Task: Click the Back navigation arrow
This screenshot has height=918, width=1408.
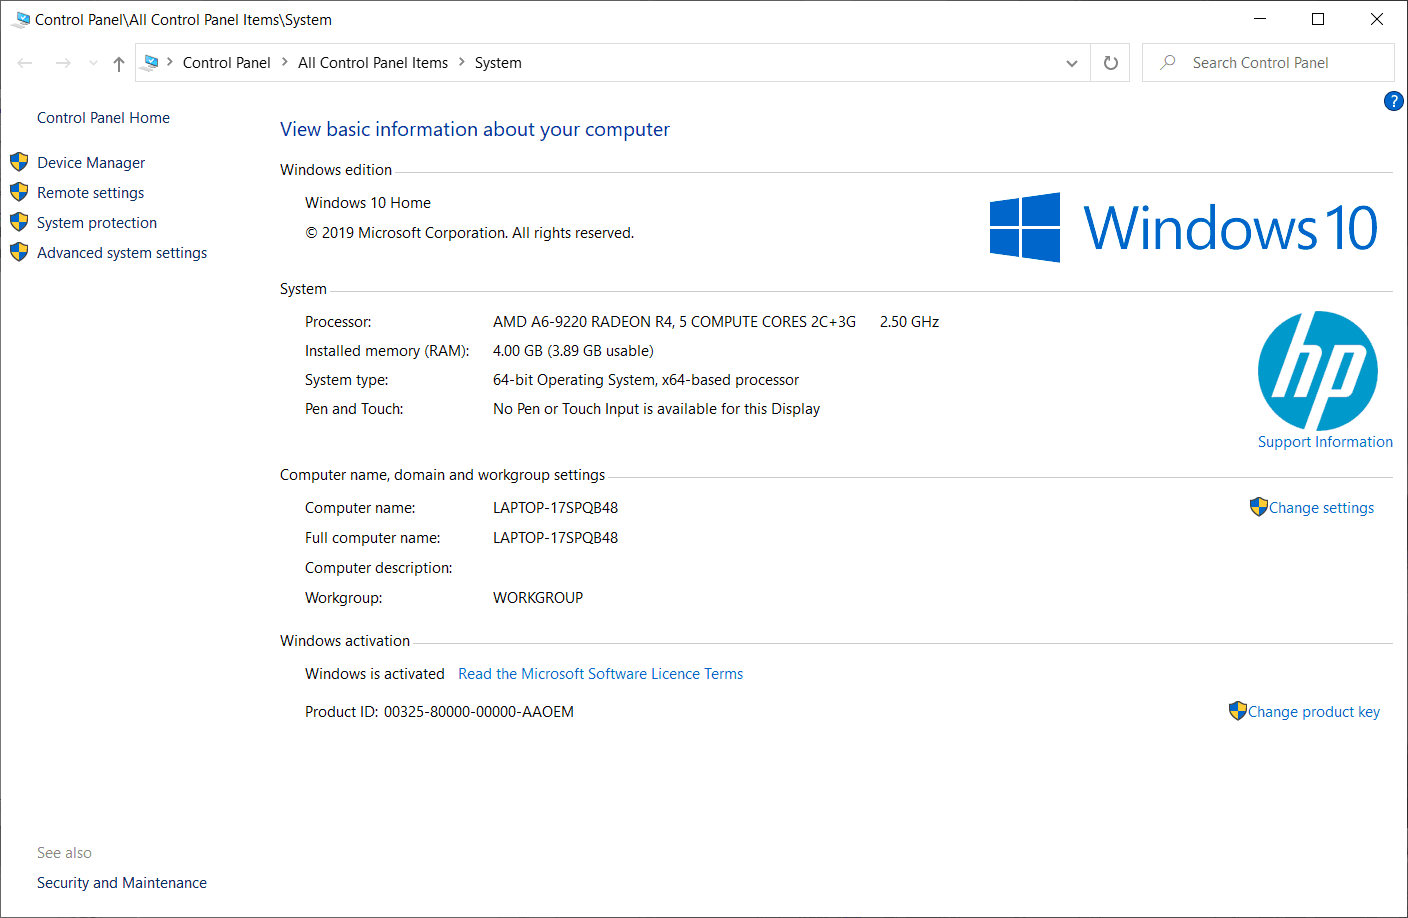Action: coord(25,63)
